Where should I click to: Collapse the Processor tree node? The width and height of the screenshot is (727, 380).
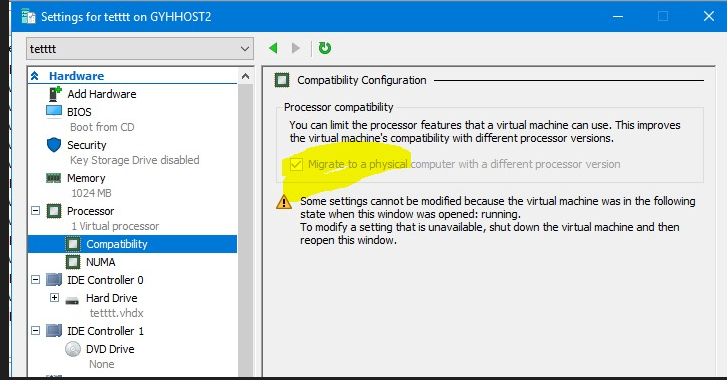point(36,211)
